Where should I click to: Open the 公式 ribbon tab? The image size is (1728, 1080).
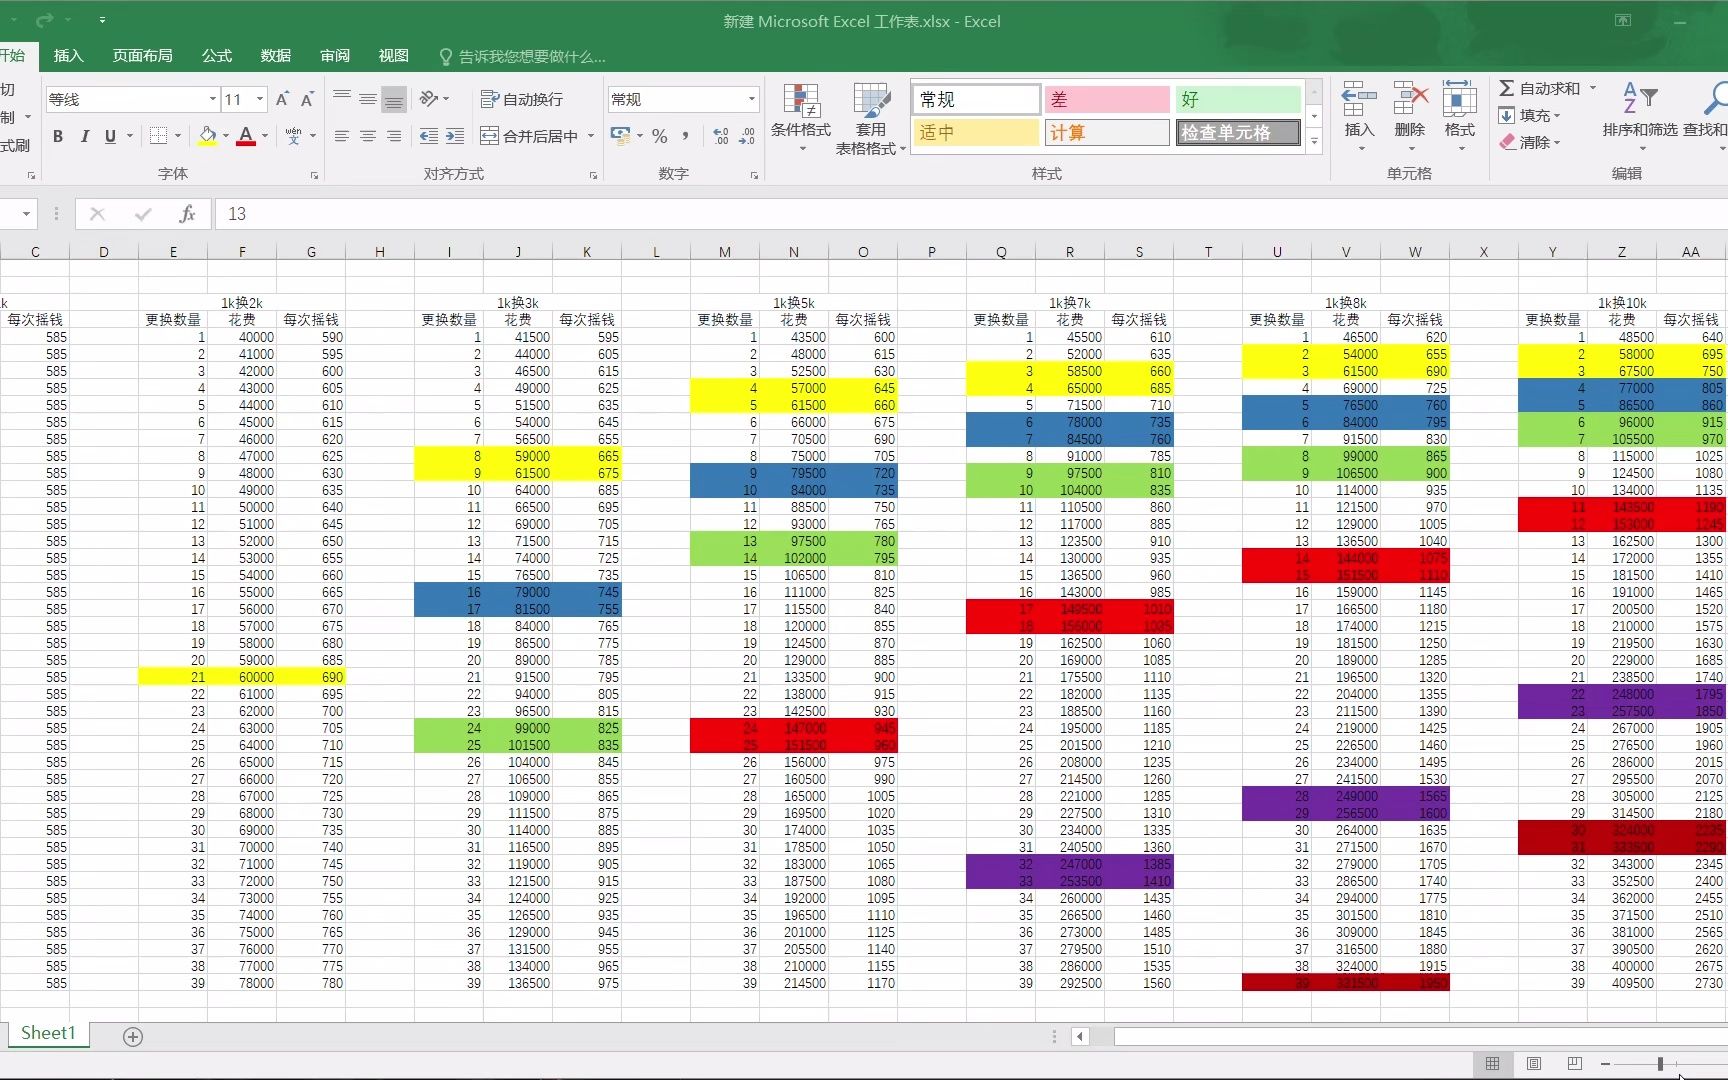(216, 56)
